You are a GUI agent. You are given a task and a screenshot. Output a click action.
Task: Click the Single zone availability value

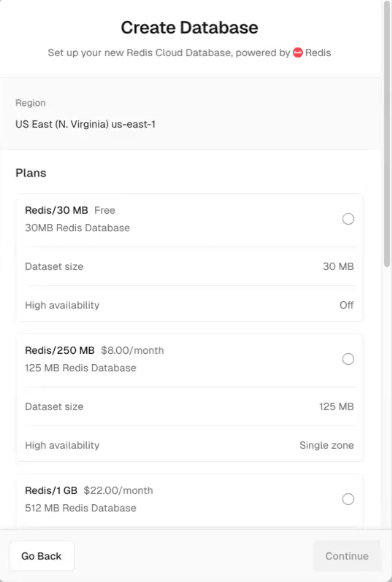327,445
